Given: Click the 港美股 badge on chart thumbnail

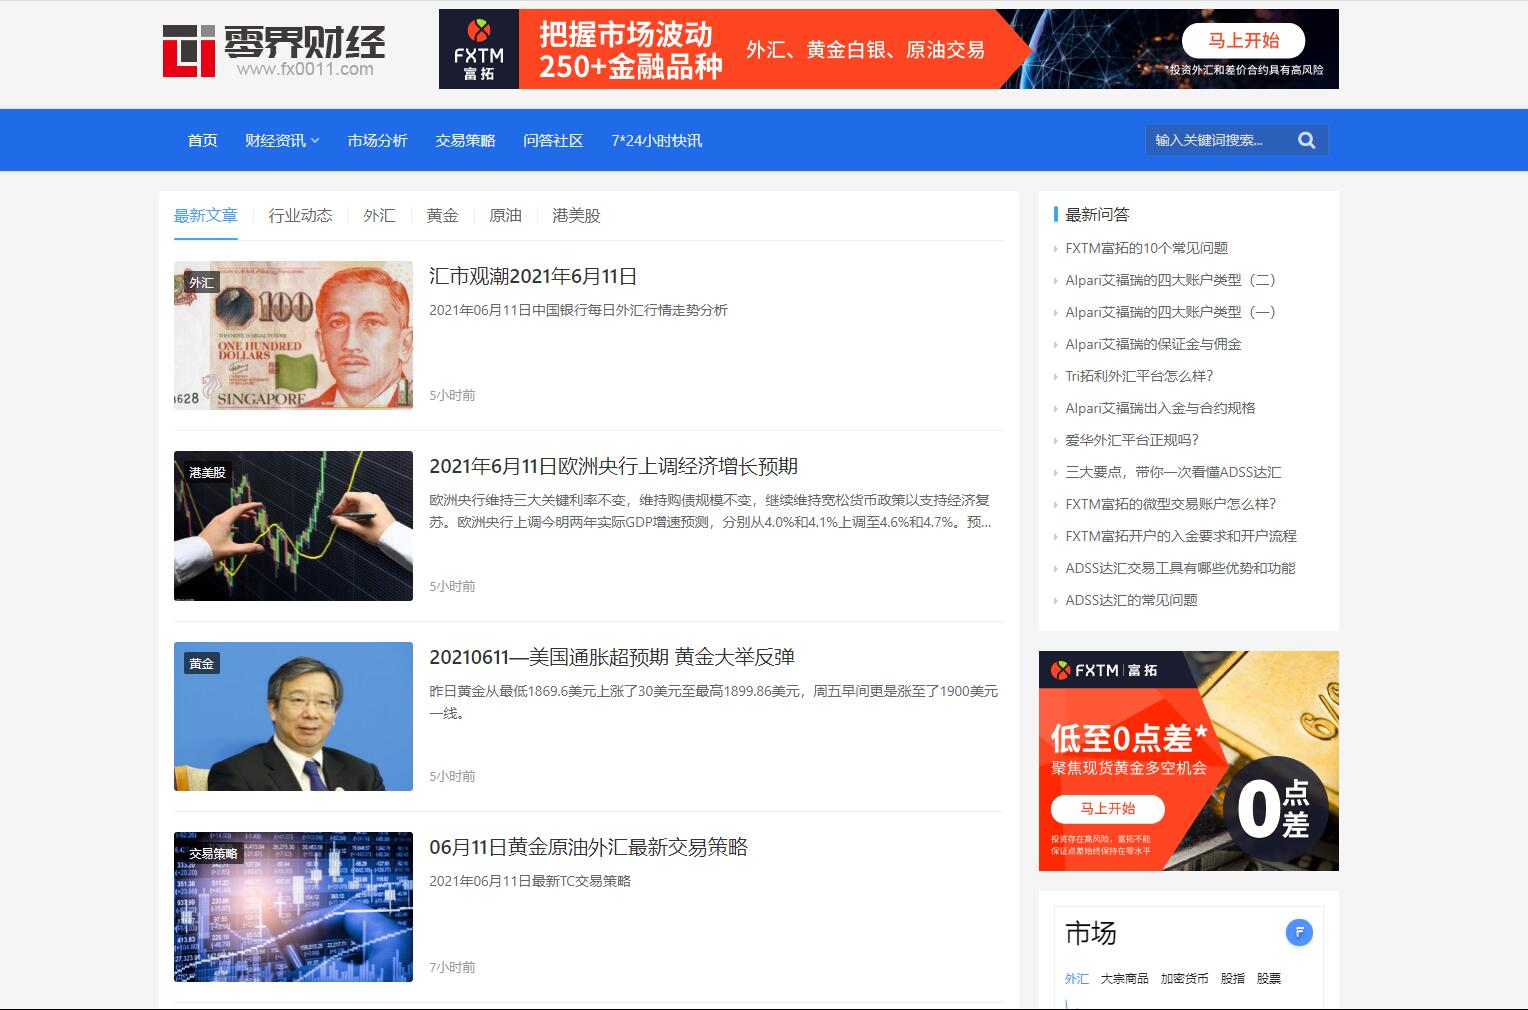Looking at the screenshot, I should [207, 473].
